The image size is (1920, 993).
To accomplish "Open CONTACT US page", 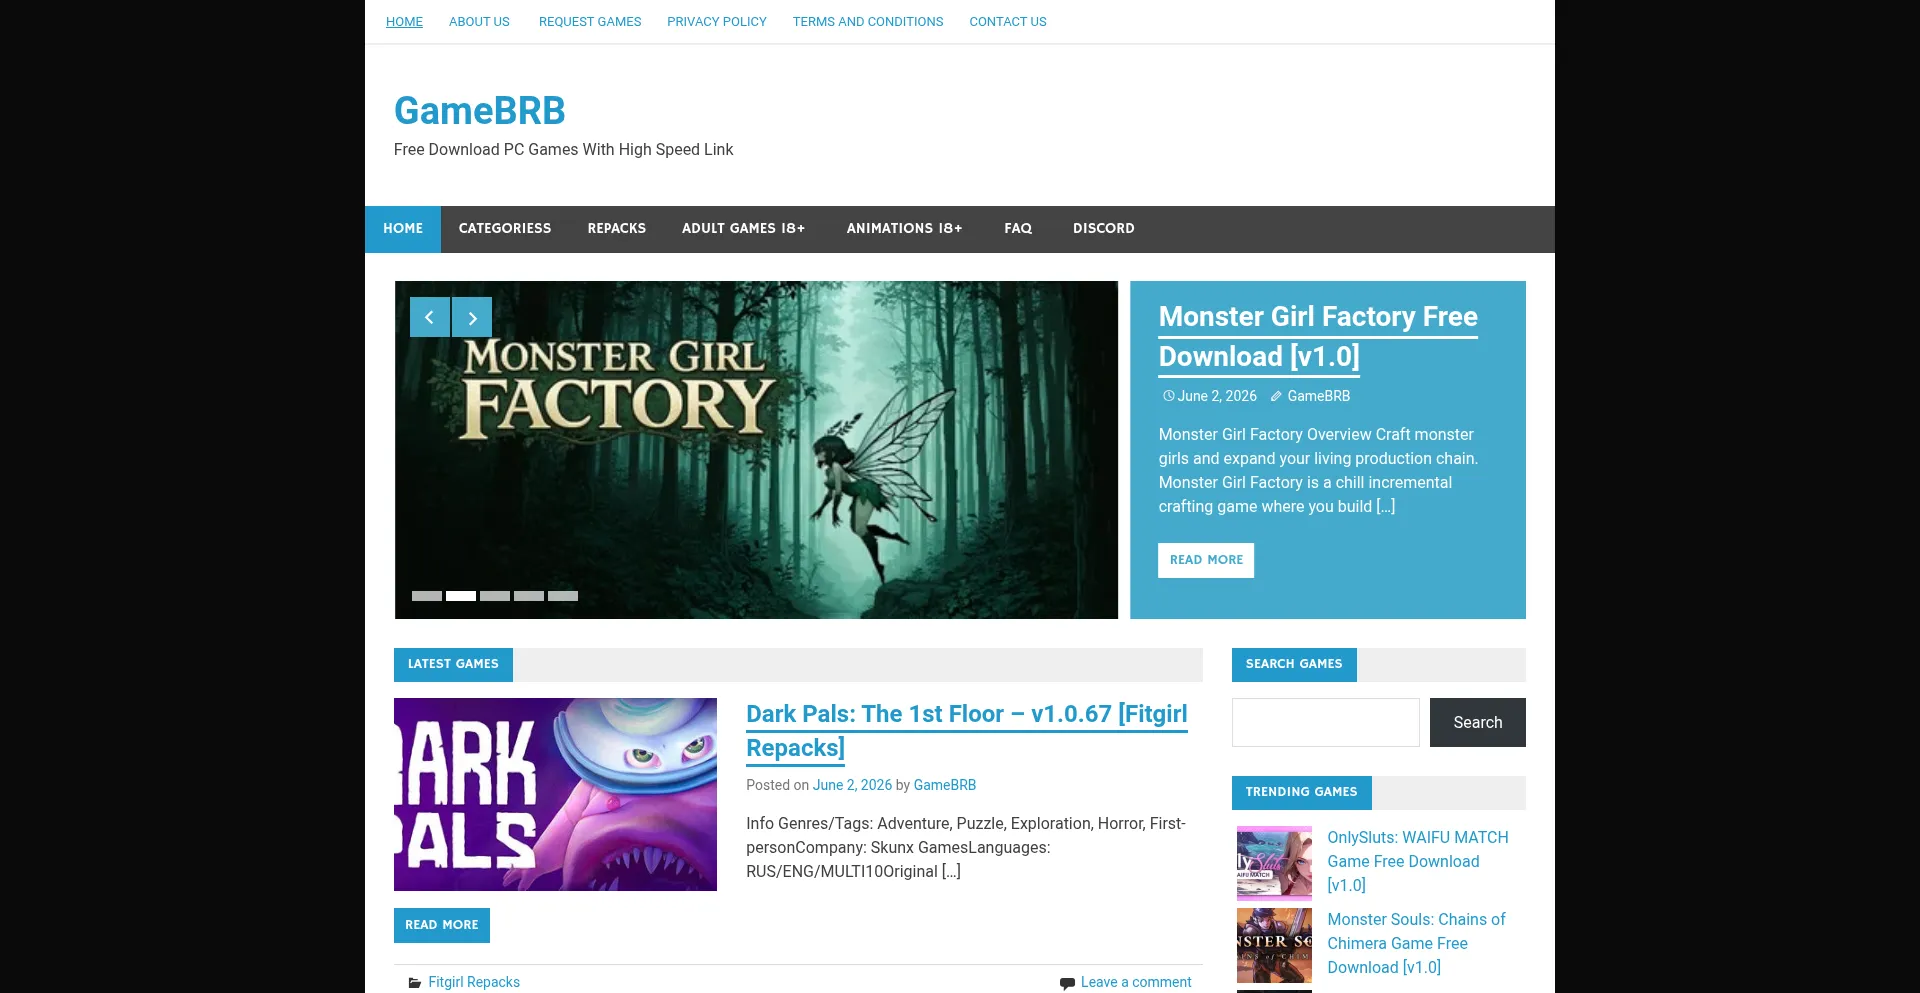I will pyautogui.click(x=1008, y=22).
